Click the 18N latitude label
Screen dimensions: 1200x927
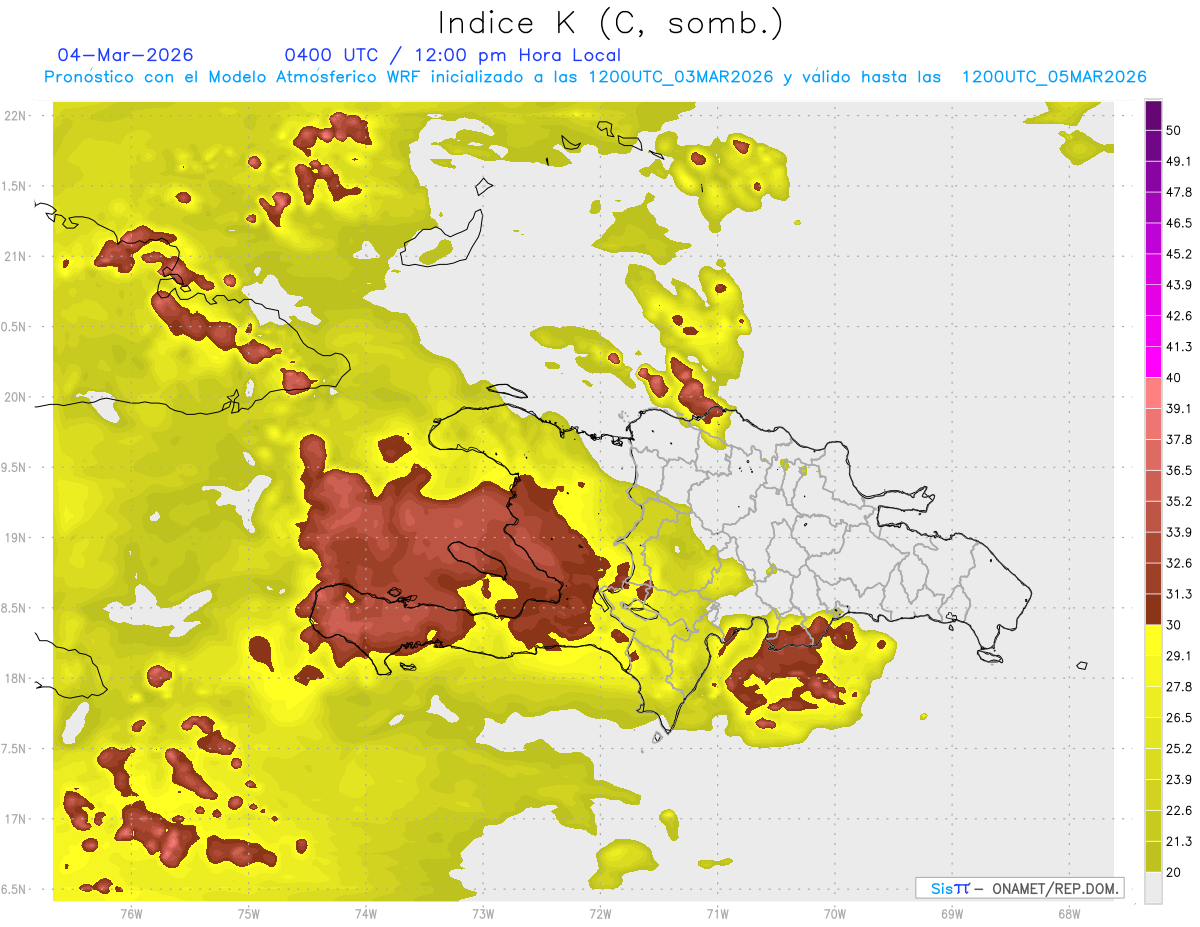click(15, 678)
